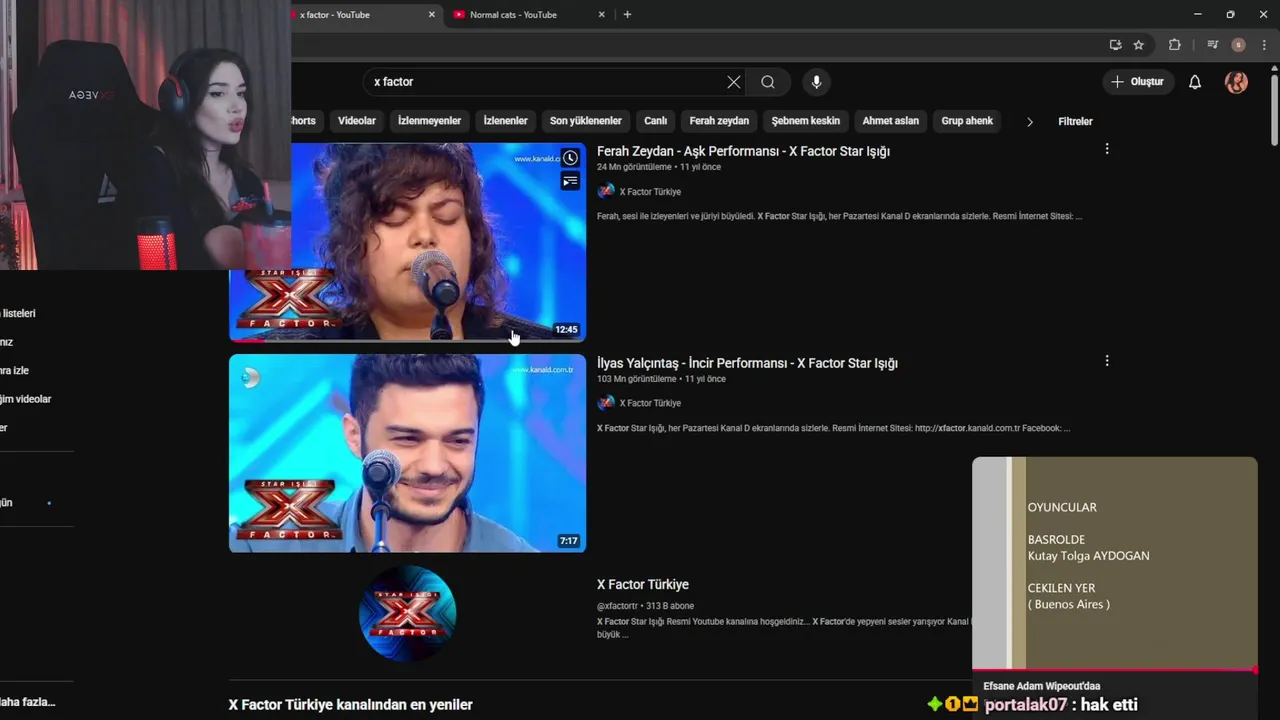Click 'Efsane Adam Wipeout'daa' overlay caption
This screenshot has width=1280, height=720.
coord(1041,686)
